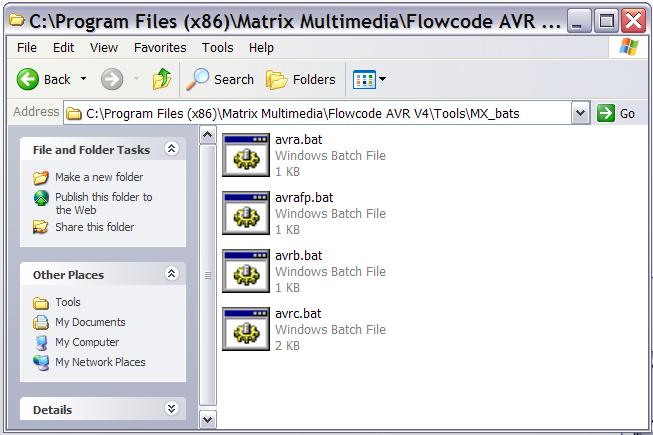Image resolution: width=653 pixels, height=435 pixels.
Task: Click the Windows flag logo
Action: point(628,47)
